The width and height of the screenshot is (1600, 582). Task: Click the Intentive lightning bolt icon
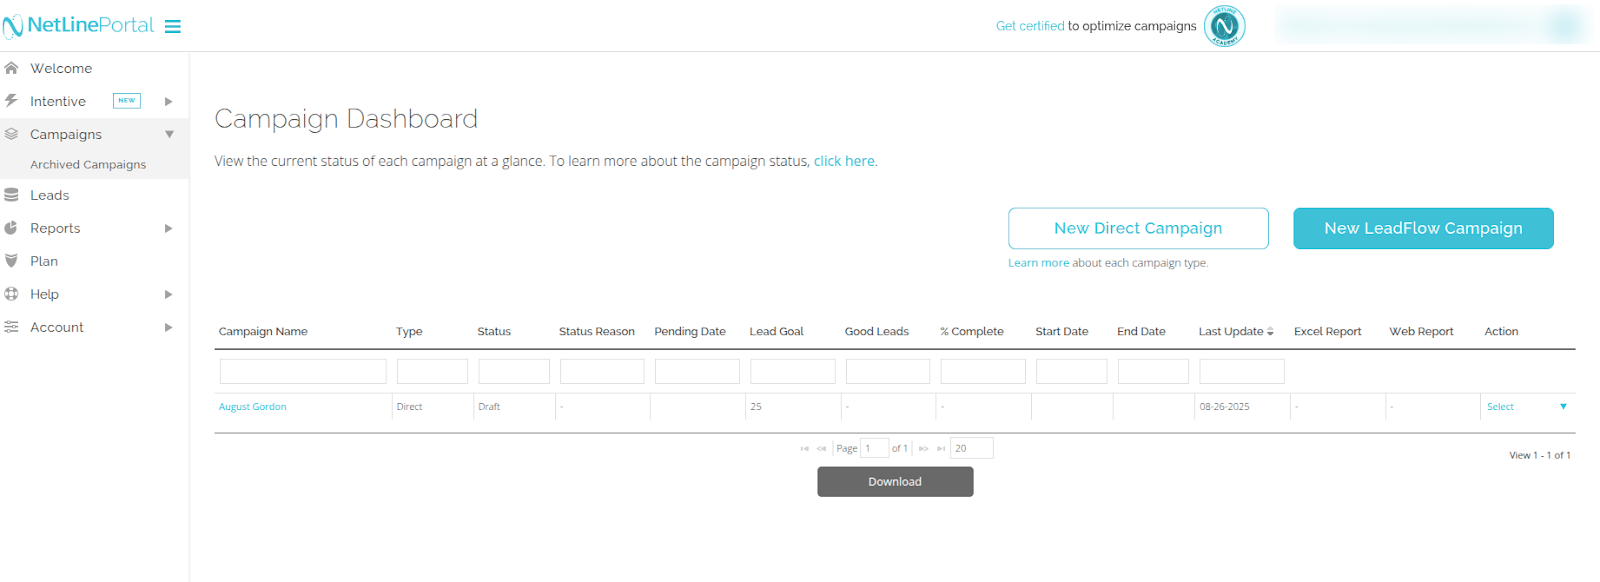pos(12,101)
